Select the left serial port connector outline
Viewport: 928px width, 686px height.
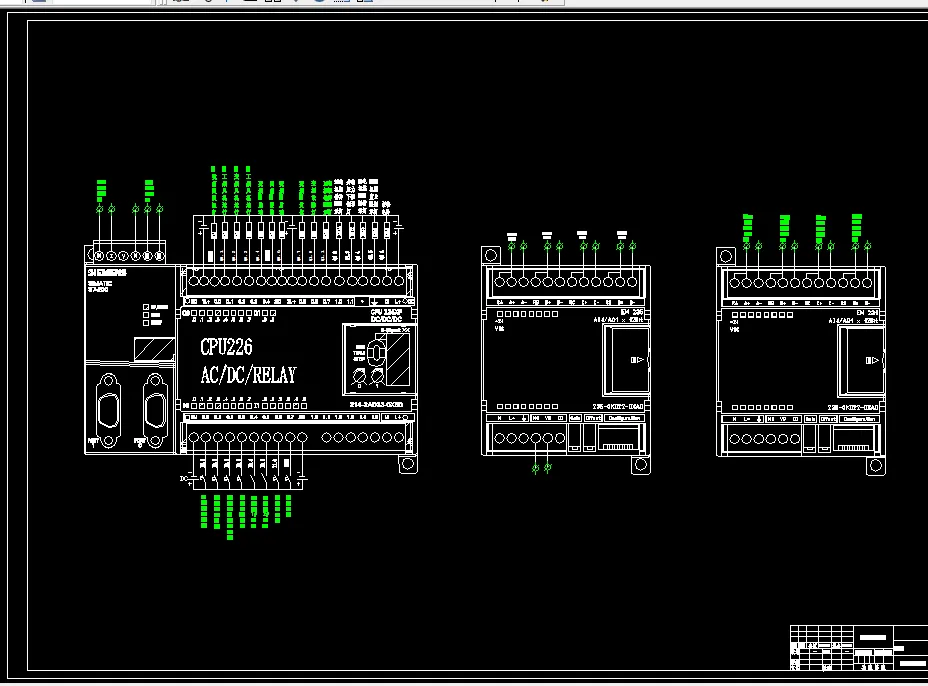(x=108, y=410)
